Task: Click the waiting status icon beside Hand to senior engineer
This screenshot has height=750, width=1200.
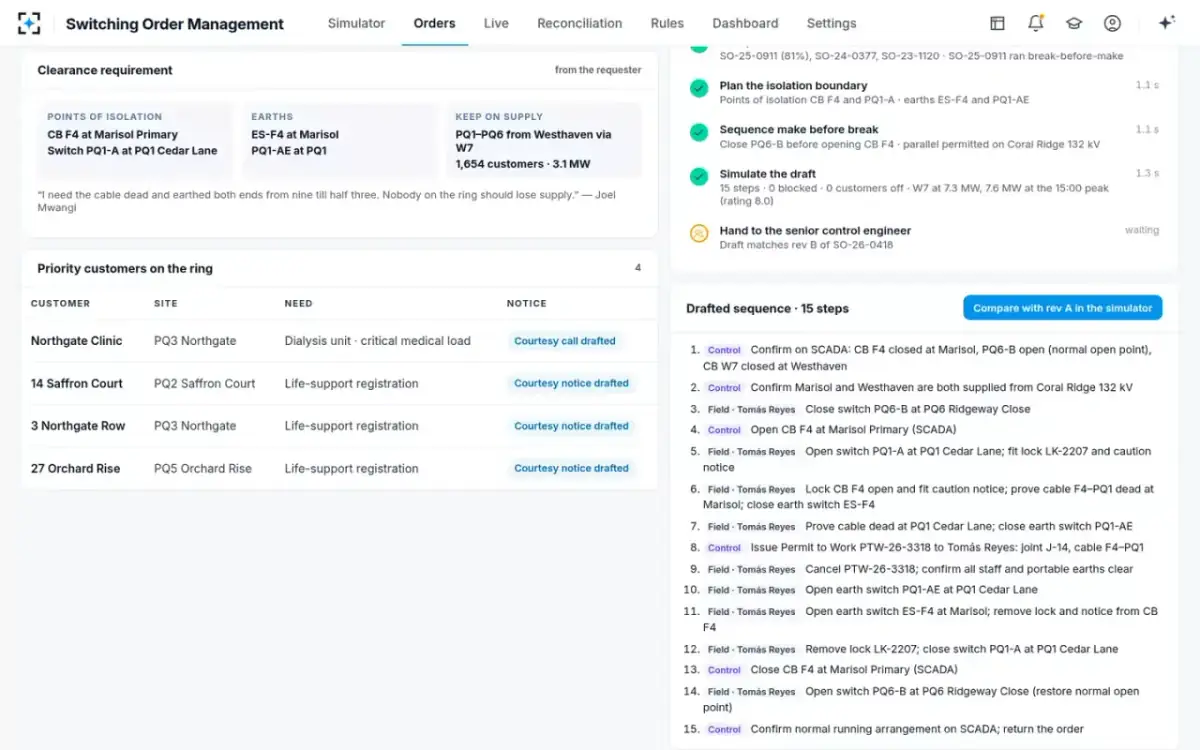Action: [699, 233]
